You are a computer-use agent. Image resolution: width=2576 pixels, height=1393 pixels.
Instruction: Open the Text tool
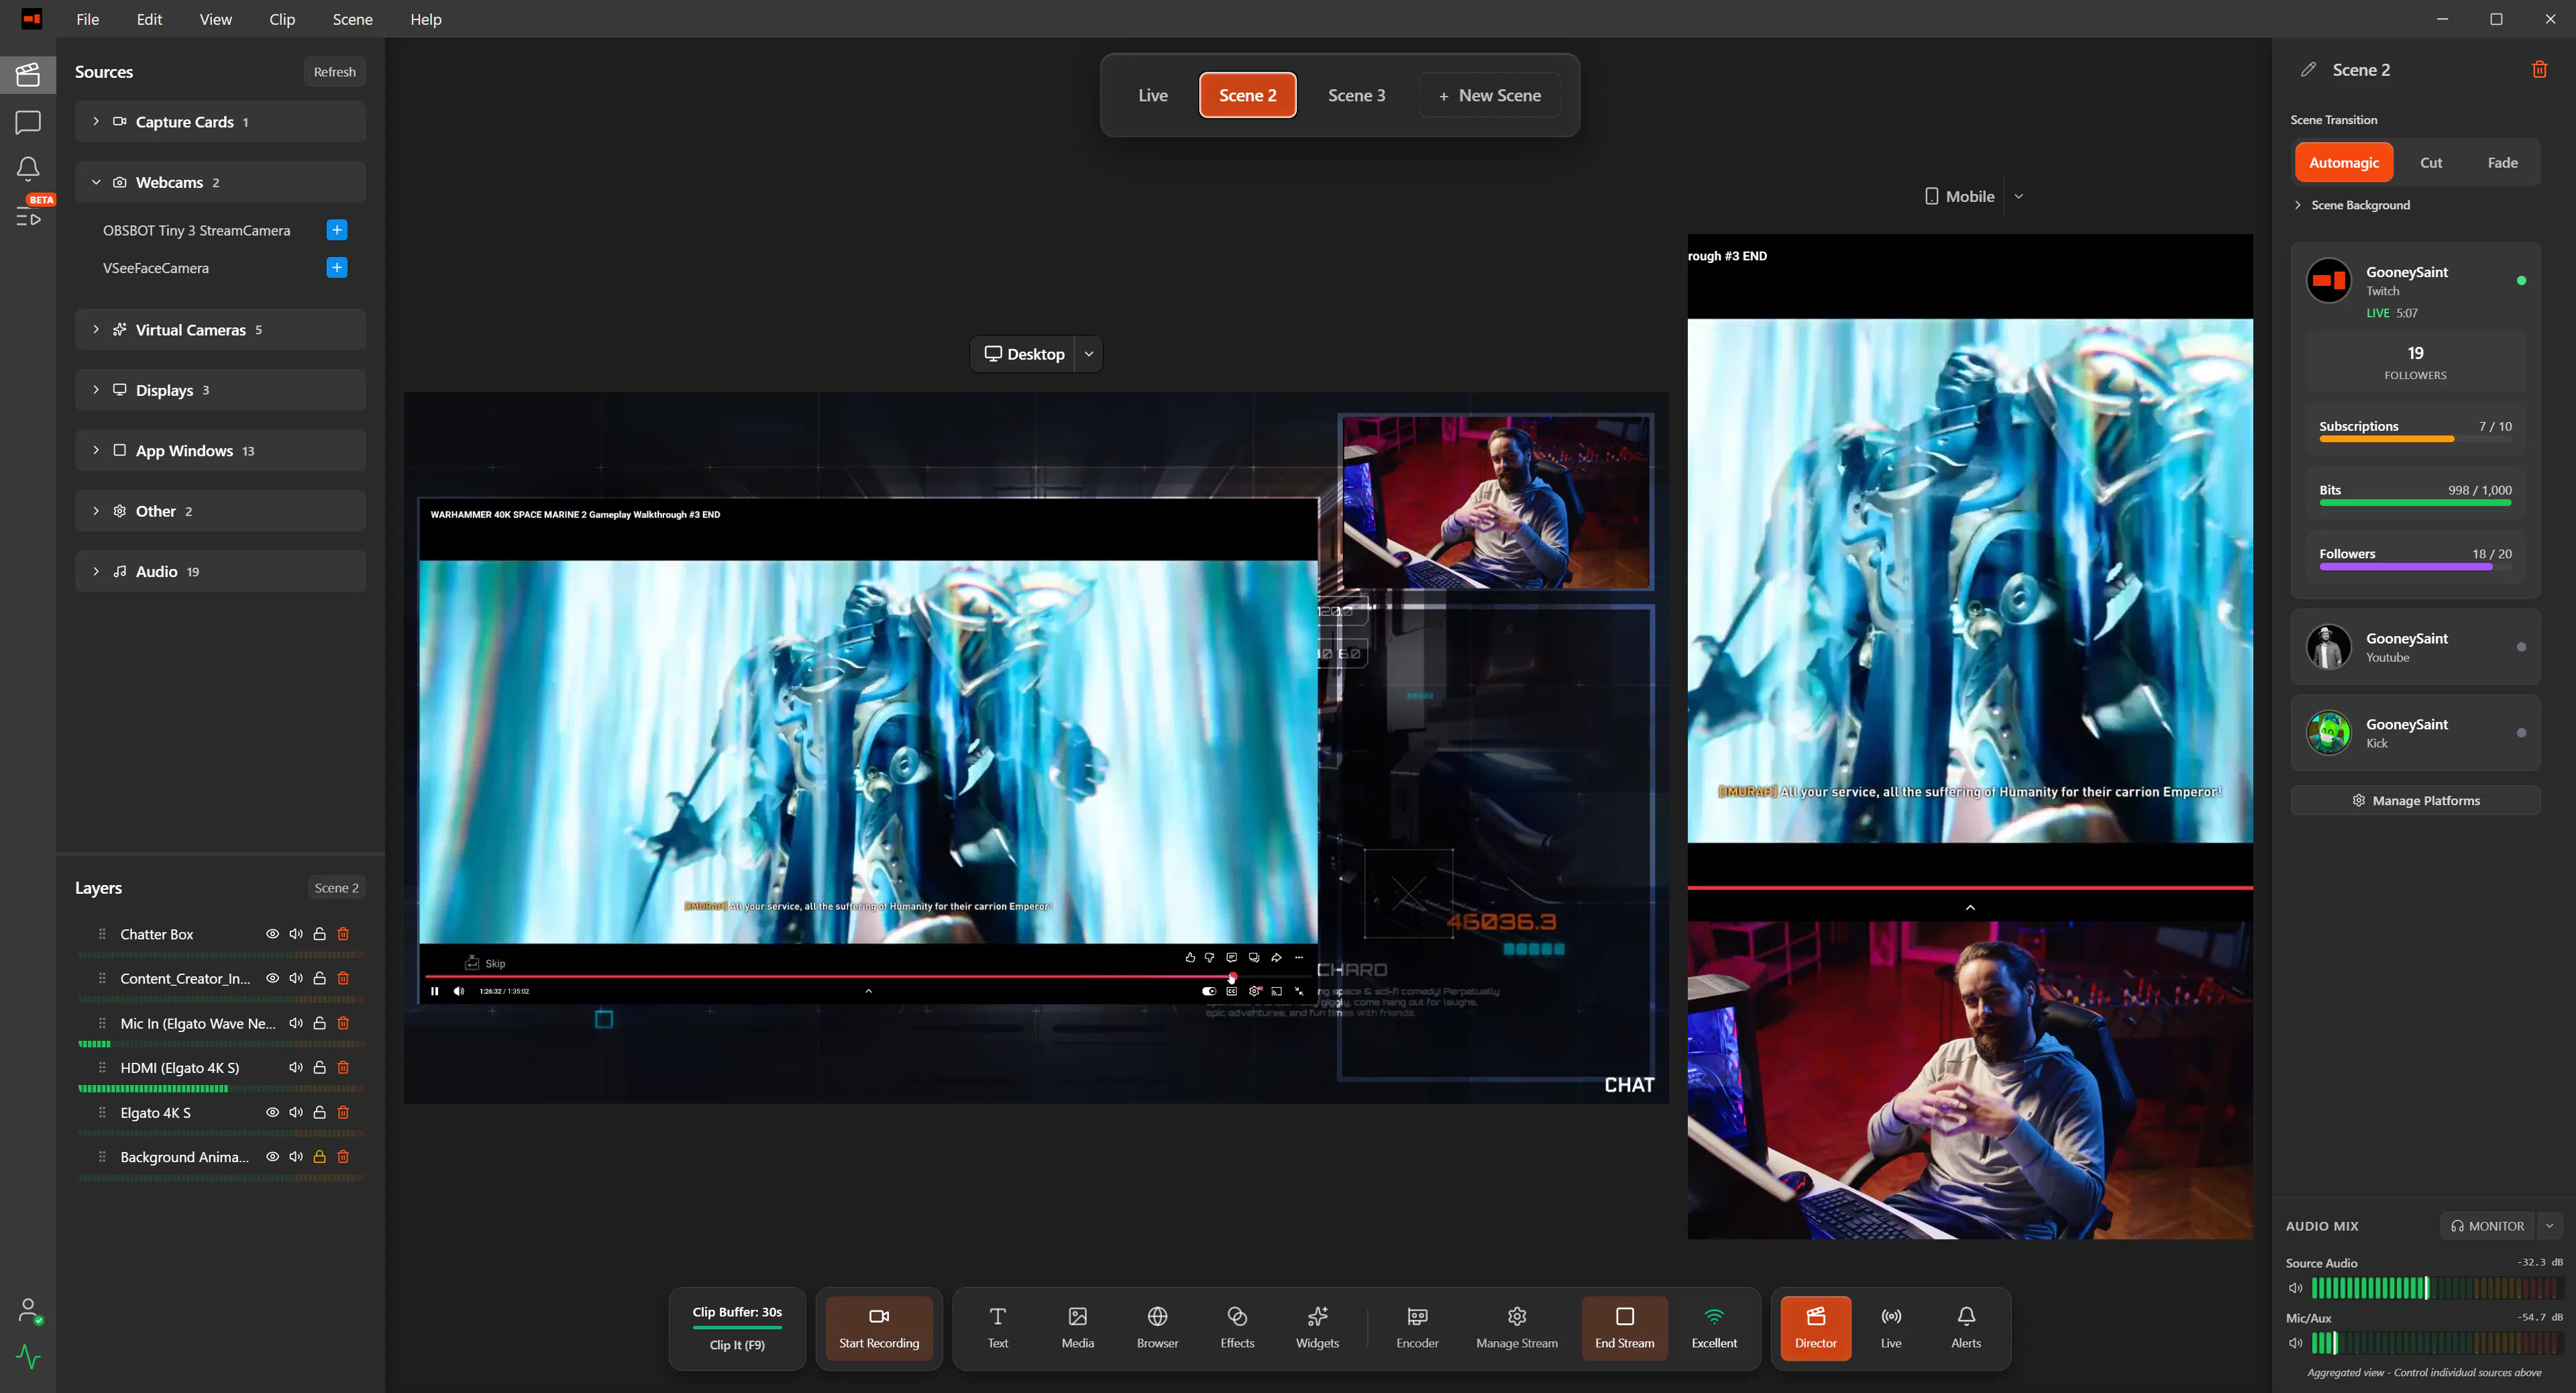click(x=997, y=1328)
